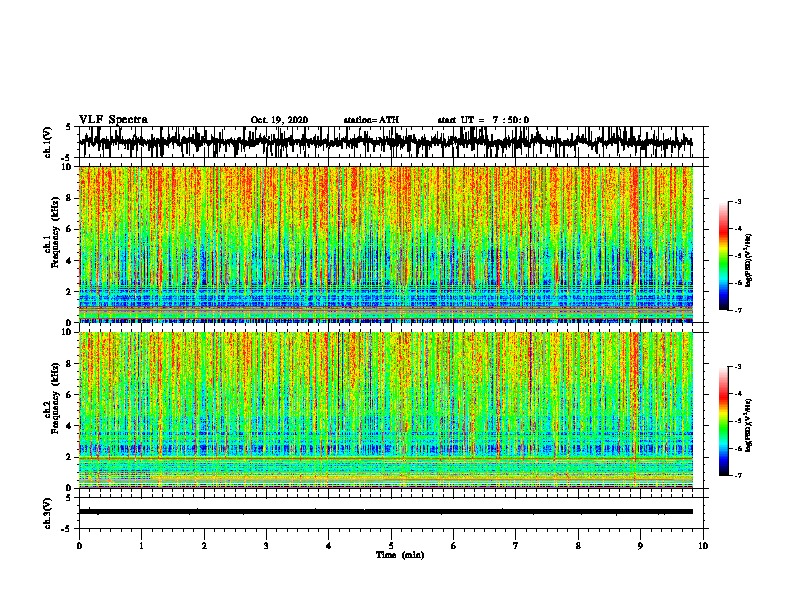Image resolution: width=792 pixels, height=612 pixels.
Task: Click the ch.1 spectrogram color scale bar
Action: coord(723,256)
